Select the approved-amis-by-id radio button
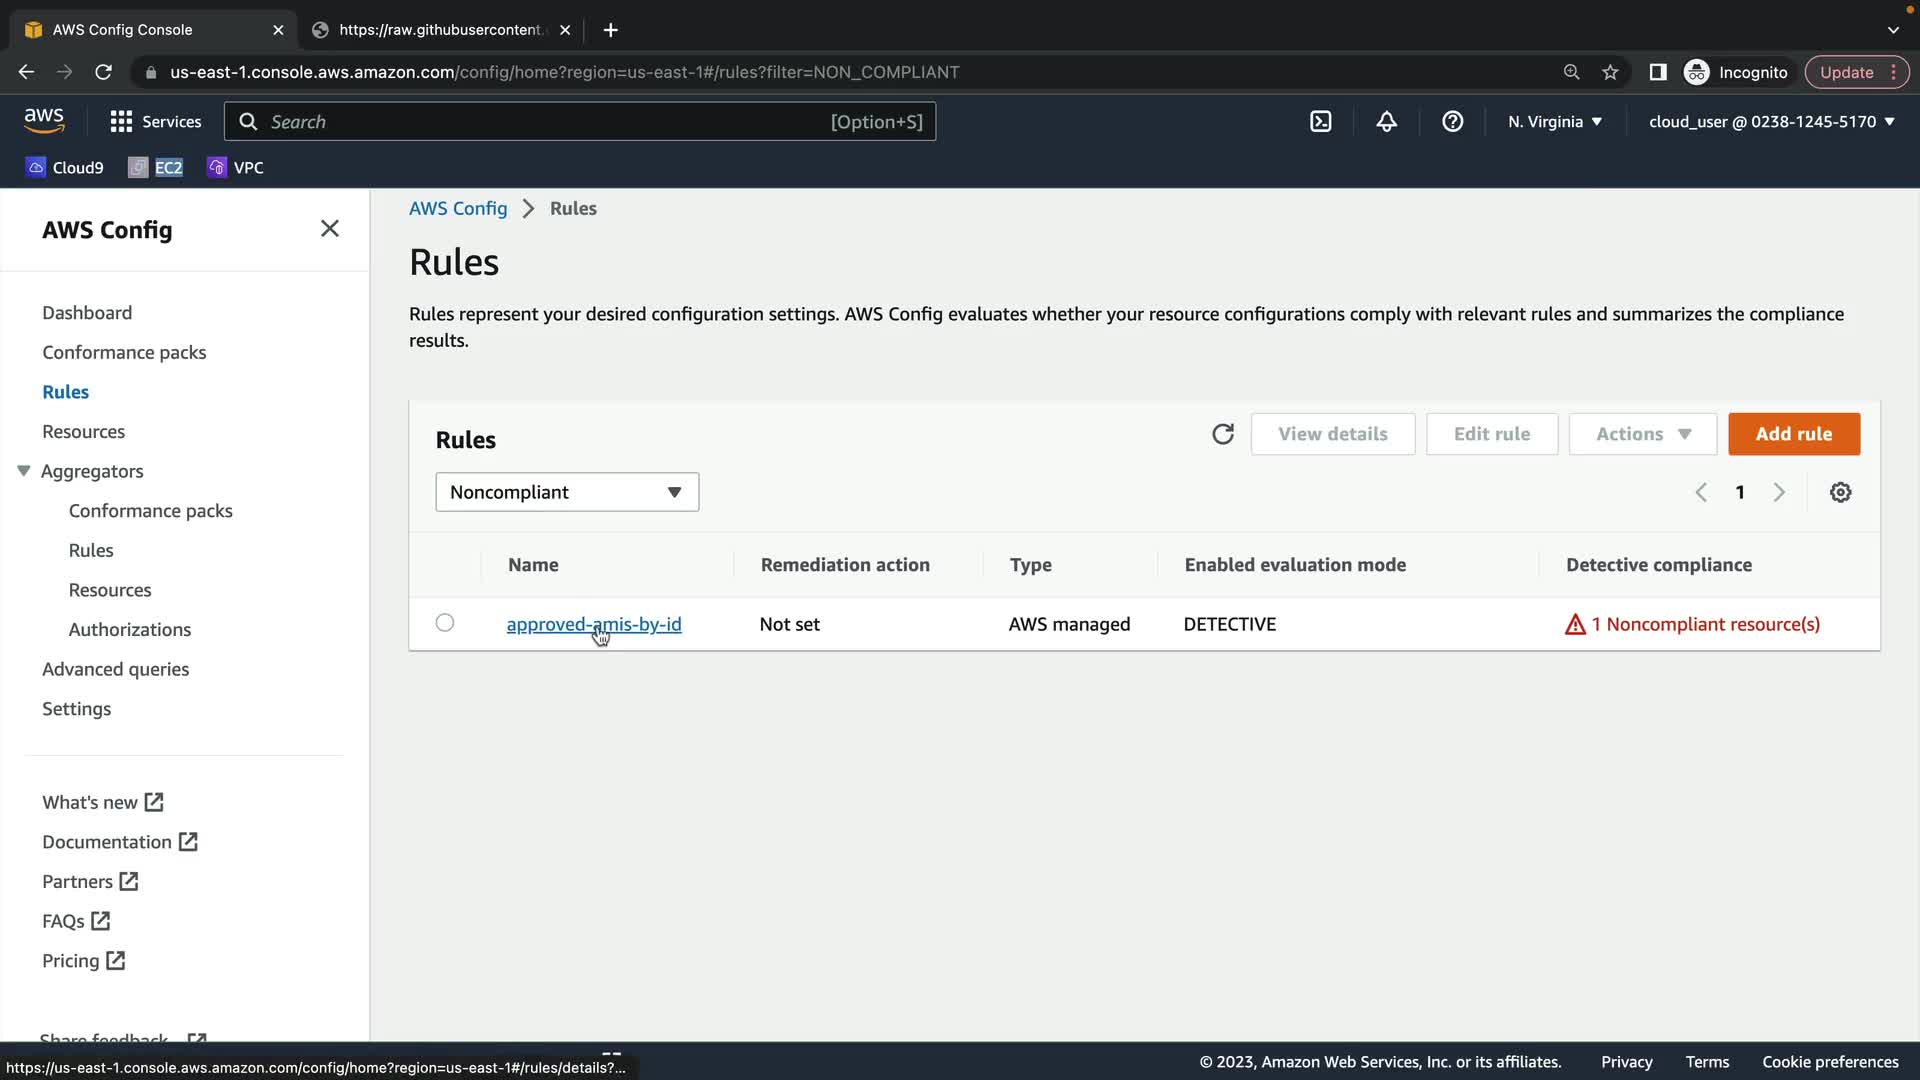This screenshot has height=1080, width=1920. click(445, 623)
